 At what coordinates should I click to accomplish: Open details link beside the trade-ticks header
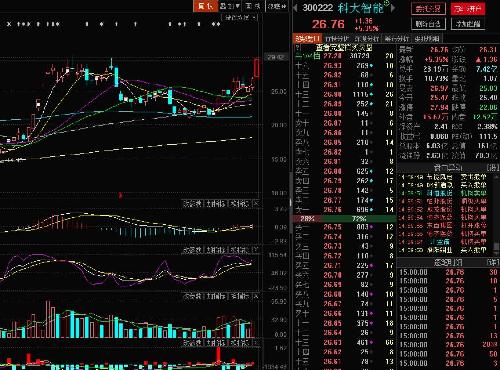[492, 262]
